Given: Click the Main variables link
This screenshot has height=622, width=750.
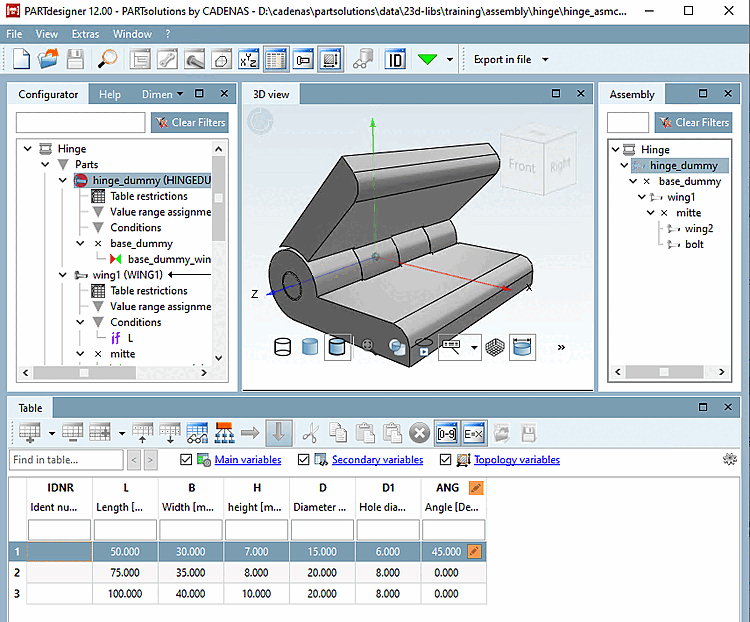Looking at the screenshot, I should [x=248, y=460].
